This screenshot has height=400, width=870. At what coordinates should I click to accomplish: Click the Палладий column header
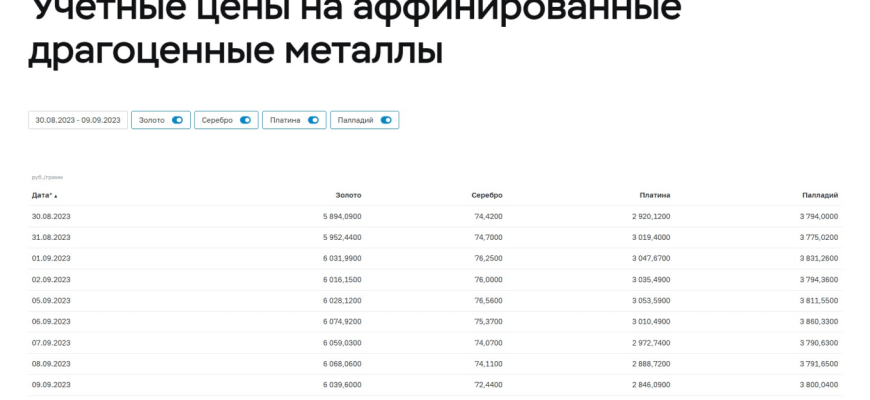click(x=819, y=195)
